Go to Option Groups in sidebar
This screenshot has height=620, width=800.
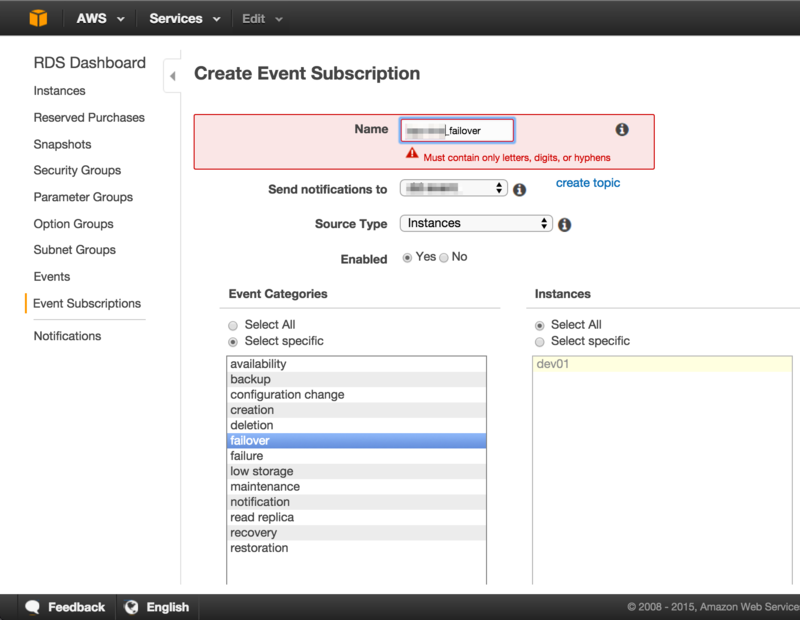[x=73, y=224]
